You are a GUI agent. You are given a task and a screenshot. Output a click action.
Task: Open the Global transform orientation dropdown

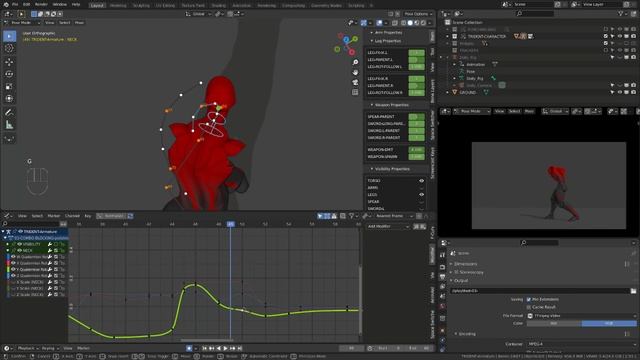click(x=198, y=14)
